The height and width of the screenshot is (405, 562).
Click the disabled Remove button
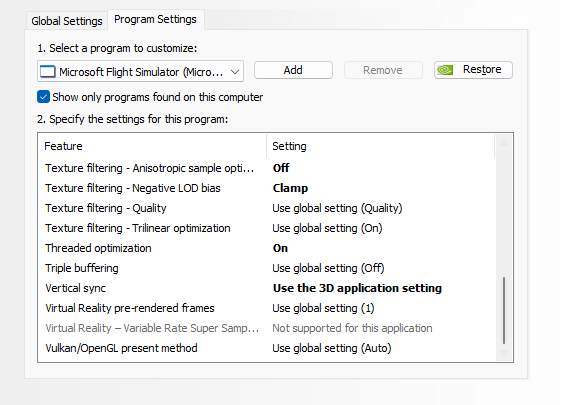[383, 70]
